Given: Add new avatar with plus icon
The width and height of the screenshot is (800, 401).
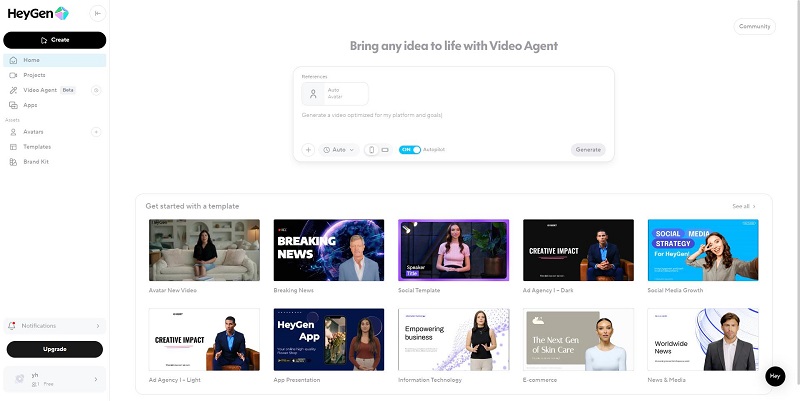Looking at the screenshot, I should [96, 132].
